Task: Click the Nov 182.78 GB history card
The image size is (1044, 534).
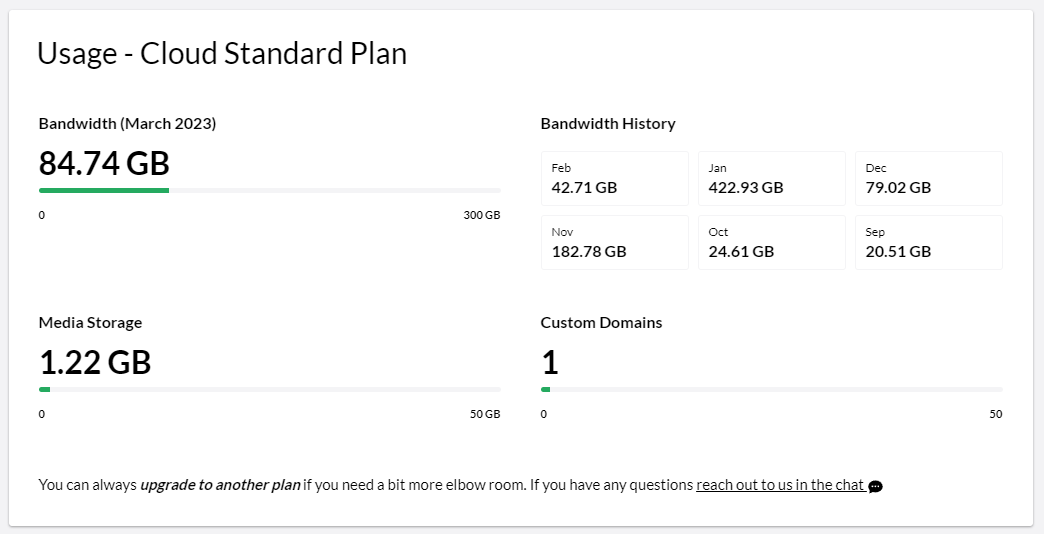Action: pos(615,242)
